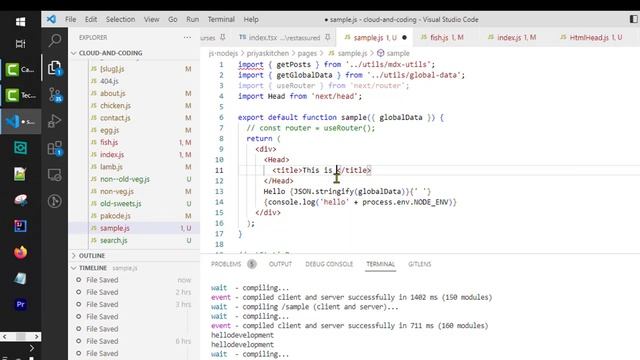Click the priyaskitchen breadcrumb segment
The height and width of the screenshot is (360, 640).
(267, 53)
